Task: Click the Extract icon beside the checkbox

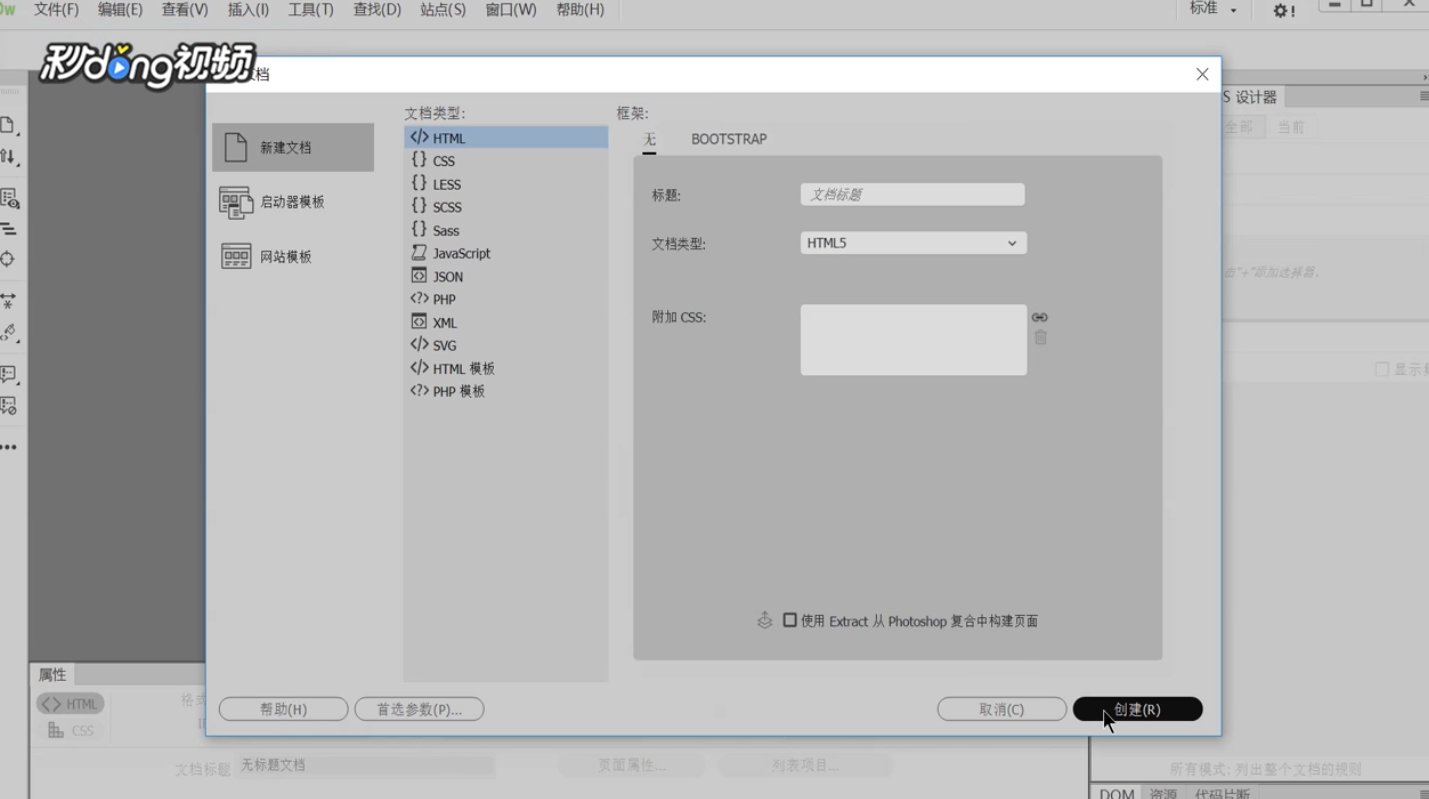Action: tap(765, 620)
